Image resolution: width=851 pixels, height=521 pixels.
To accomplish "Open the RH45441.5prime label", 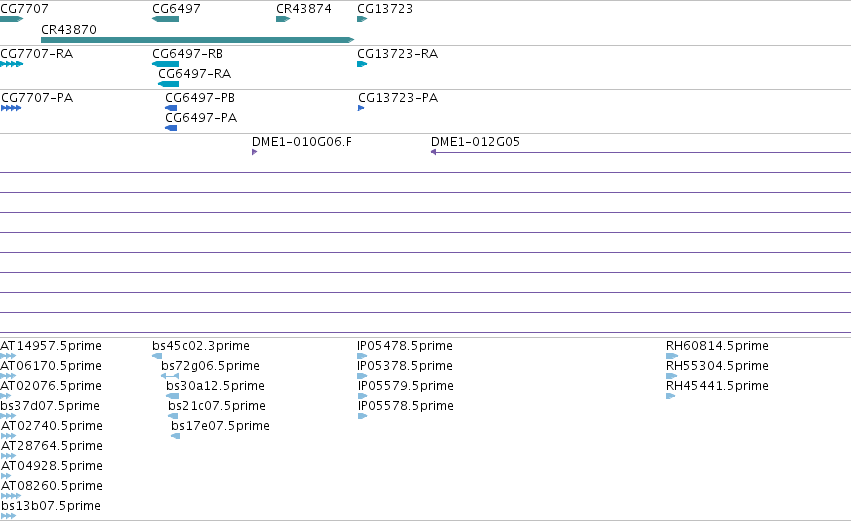I will (717, 386).
